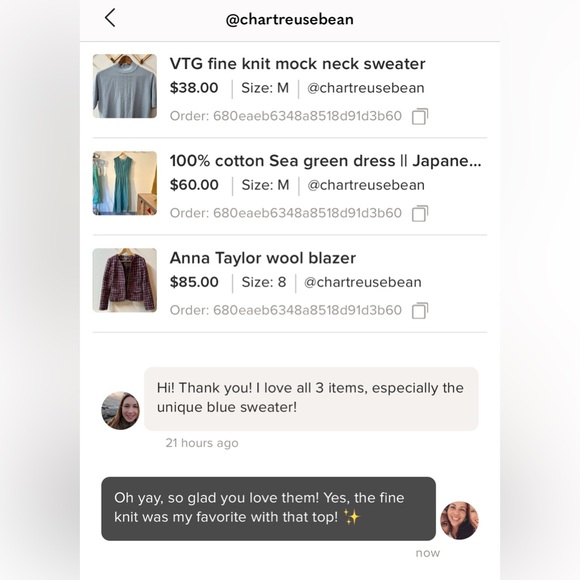Visit the @chartreusebean seller link on the sweater listing
Image resolution: width=580 pixels, height=580 pixels.
pyautogui.click(x=365, y=88)
